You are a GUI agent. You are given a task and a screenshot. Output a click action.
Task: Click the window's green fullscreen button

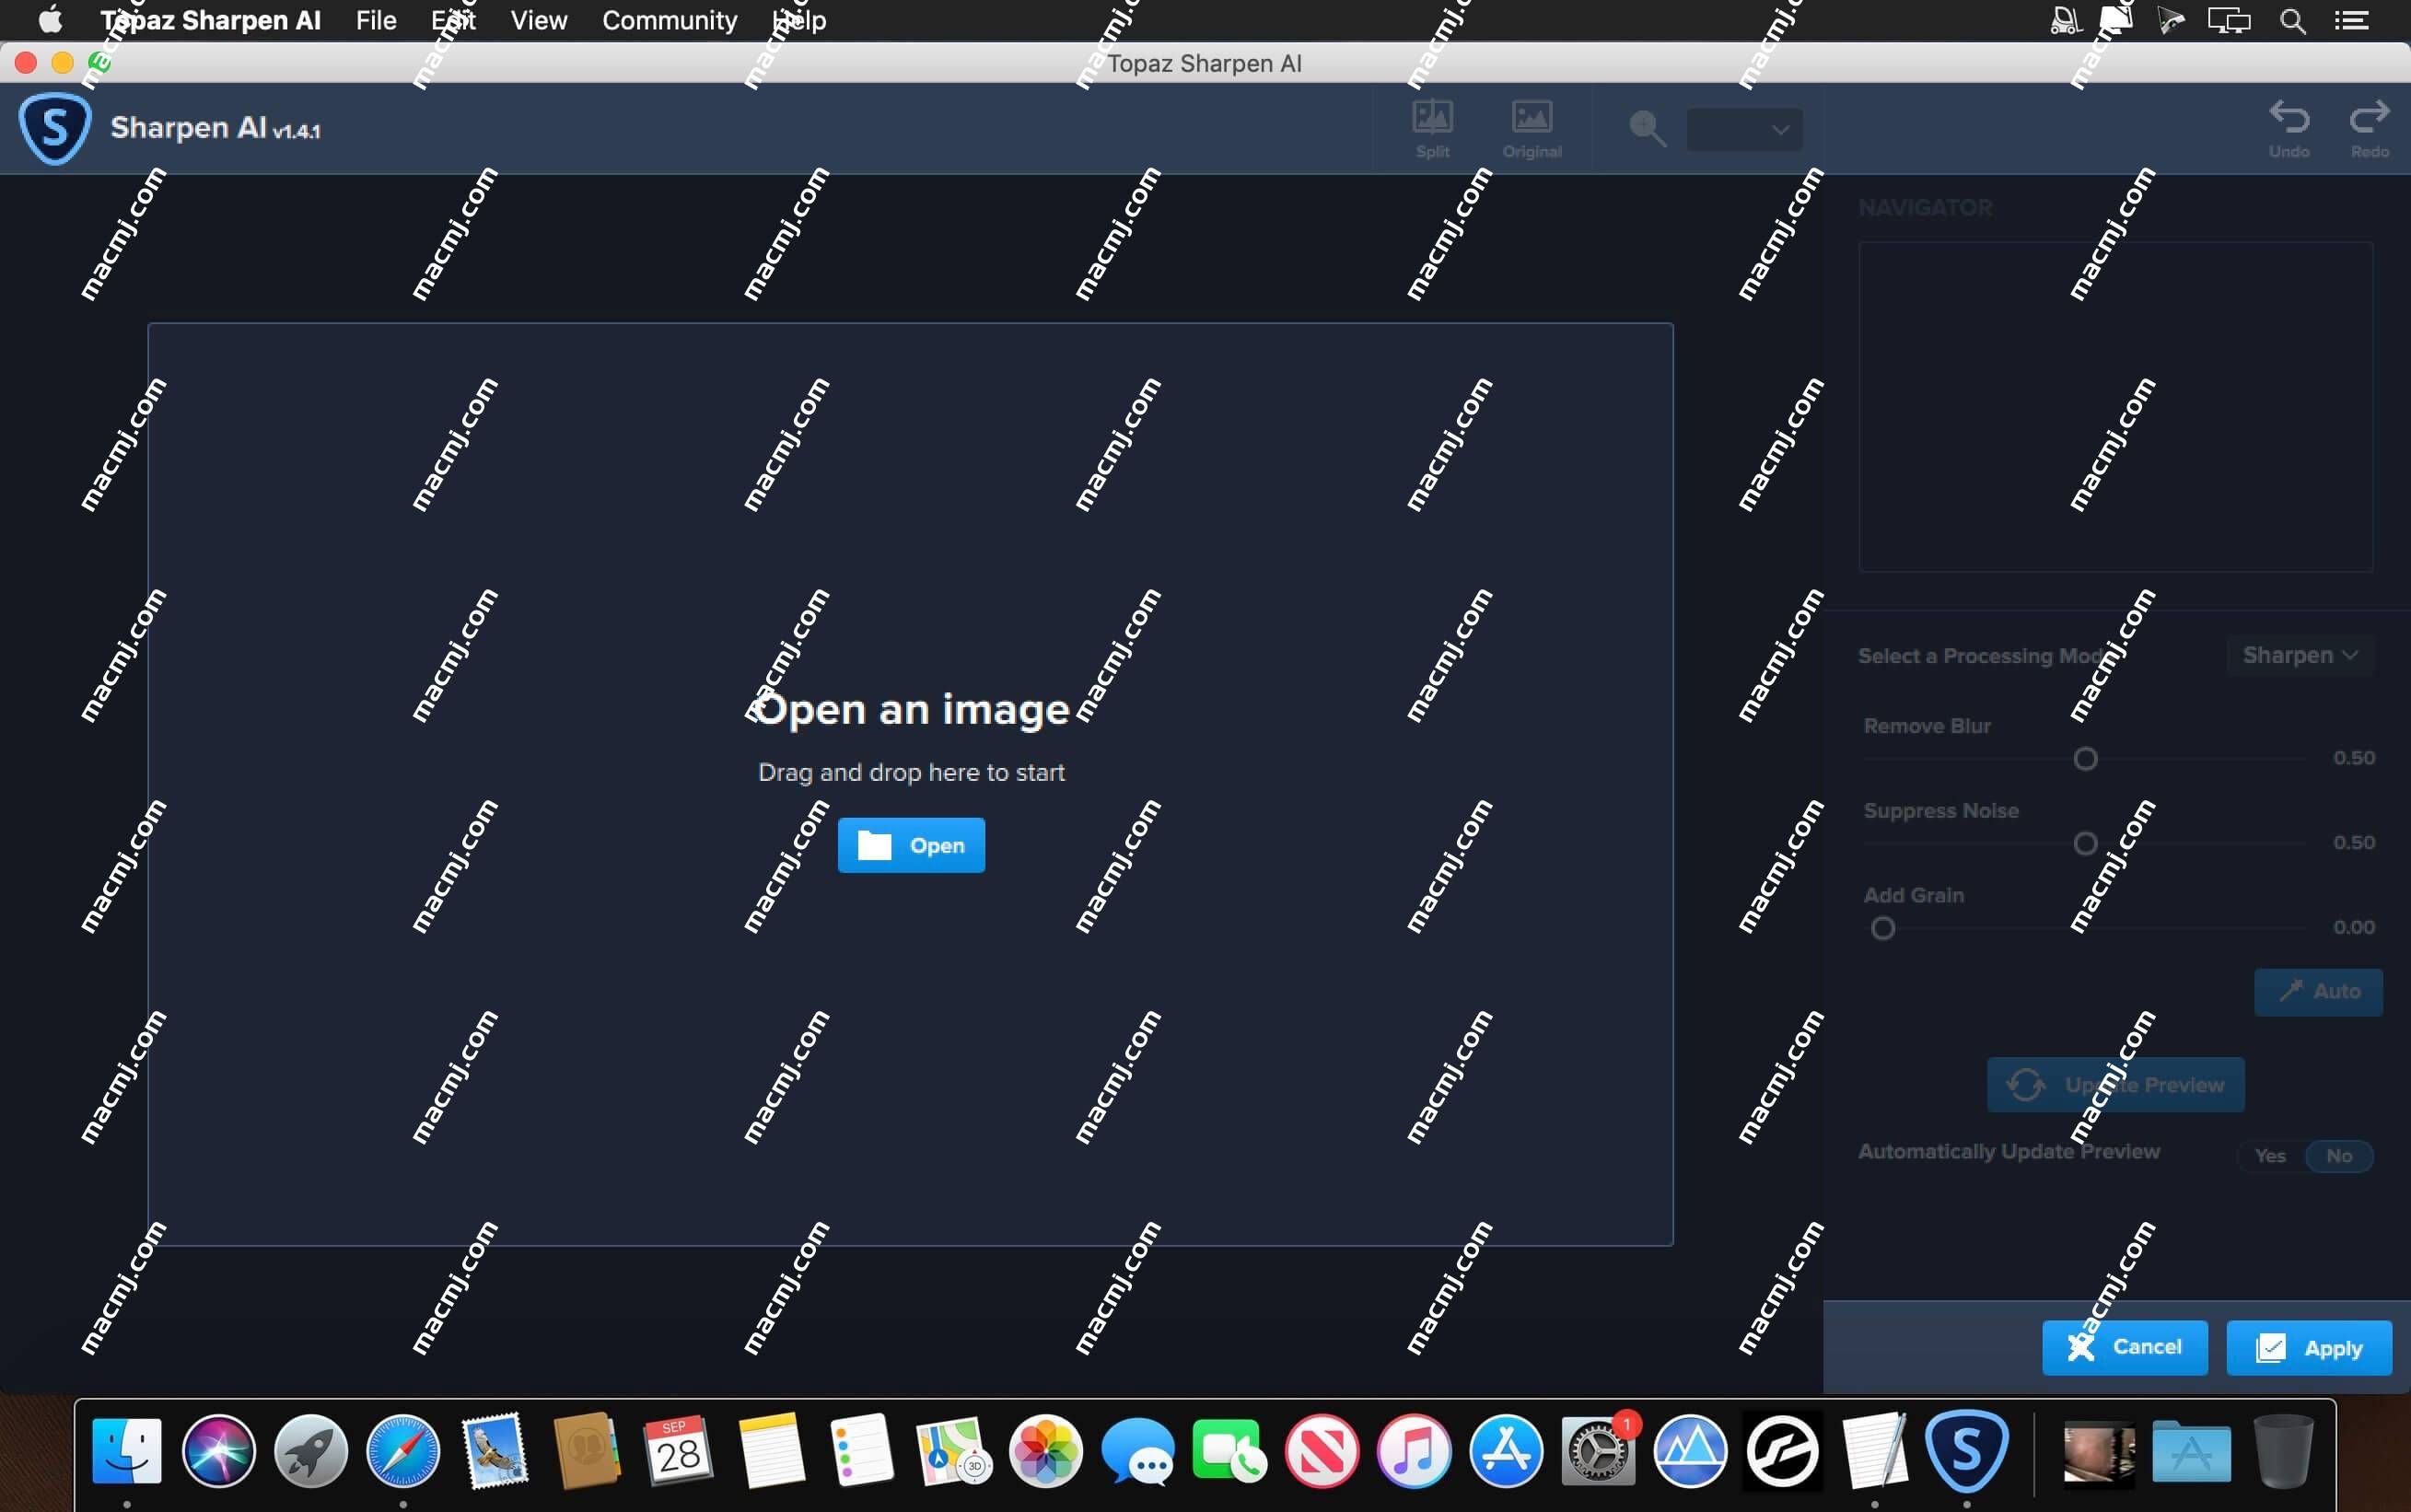click(98, 63)
